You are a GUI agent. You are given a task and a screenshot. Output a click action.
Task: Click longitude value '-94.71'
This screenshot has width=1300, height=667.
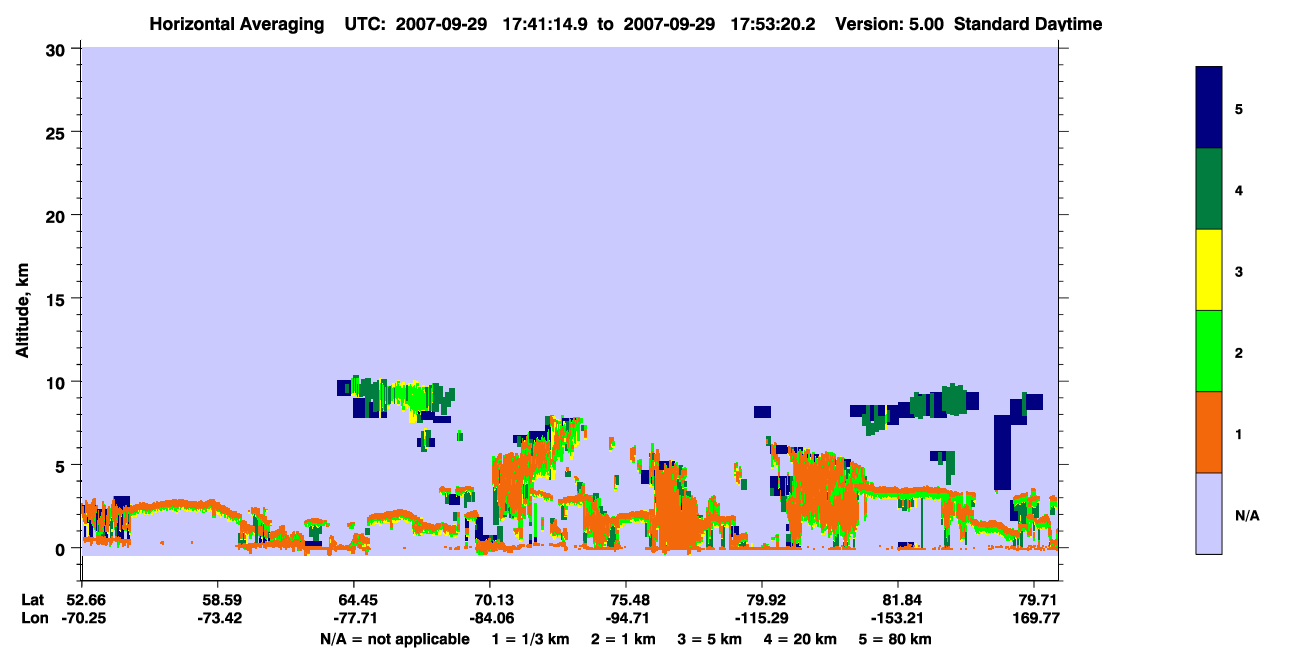pos(626,618)
